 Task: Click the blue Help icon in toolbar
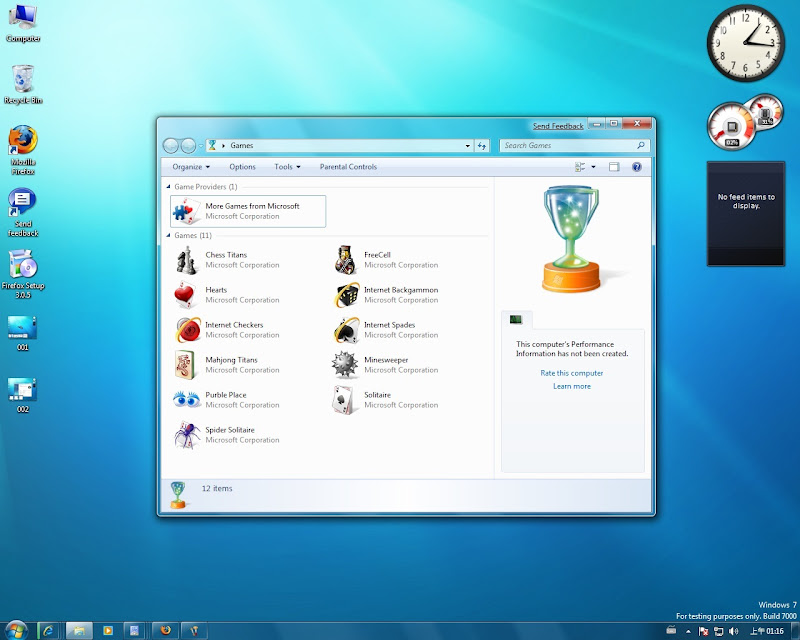636,167
